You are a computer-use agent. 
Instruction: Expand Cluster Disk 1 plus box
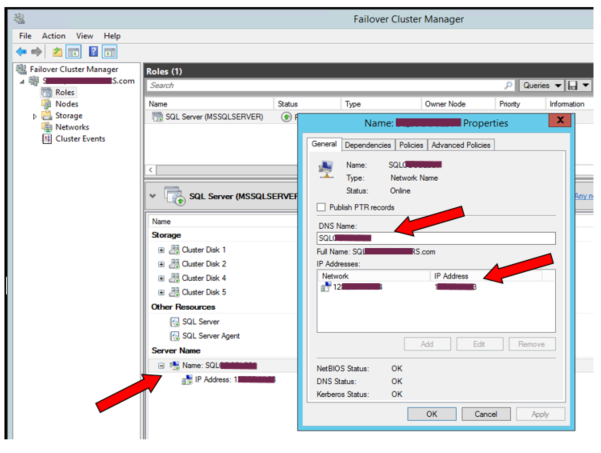161,250
